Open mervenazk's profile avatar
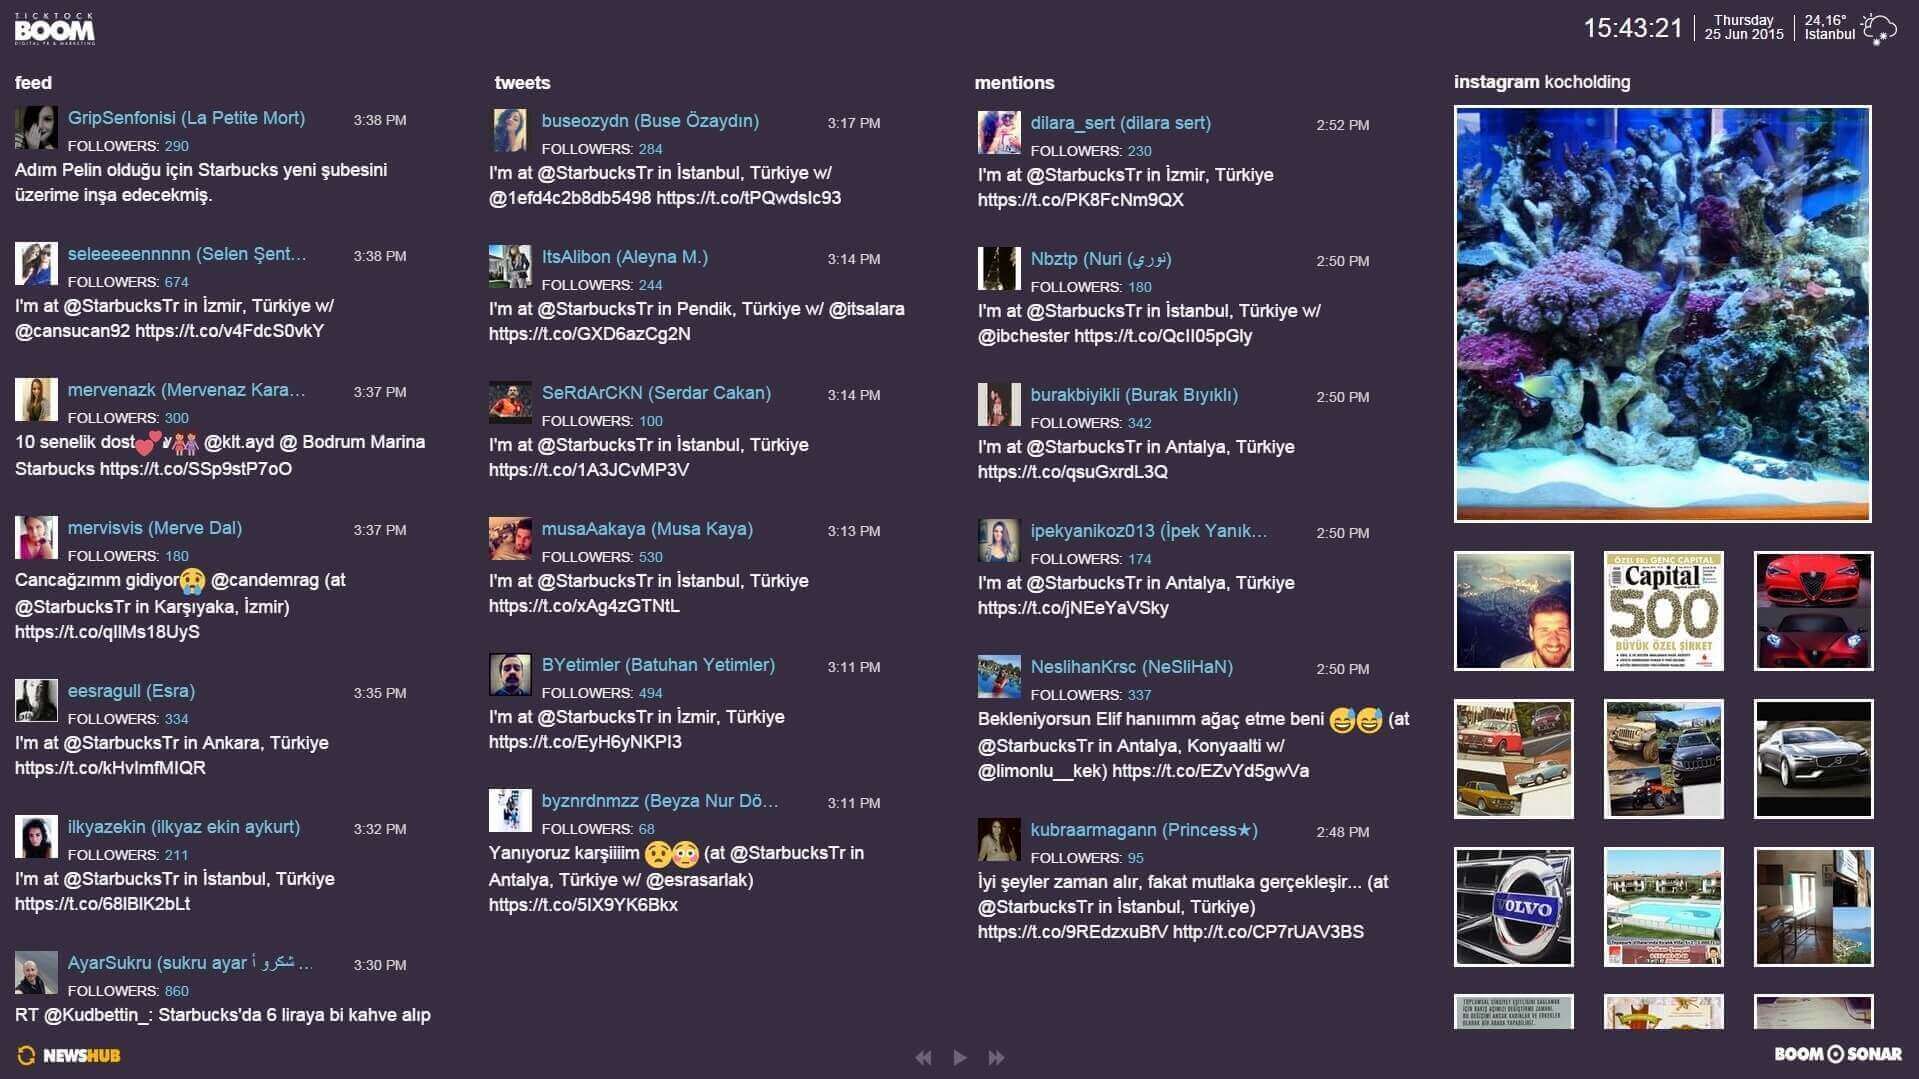The height and width of the screenshot is (1079, 1919). point(36,401)
